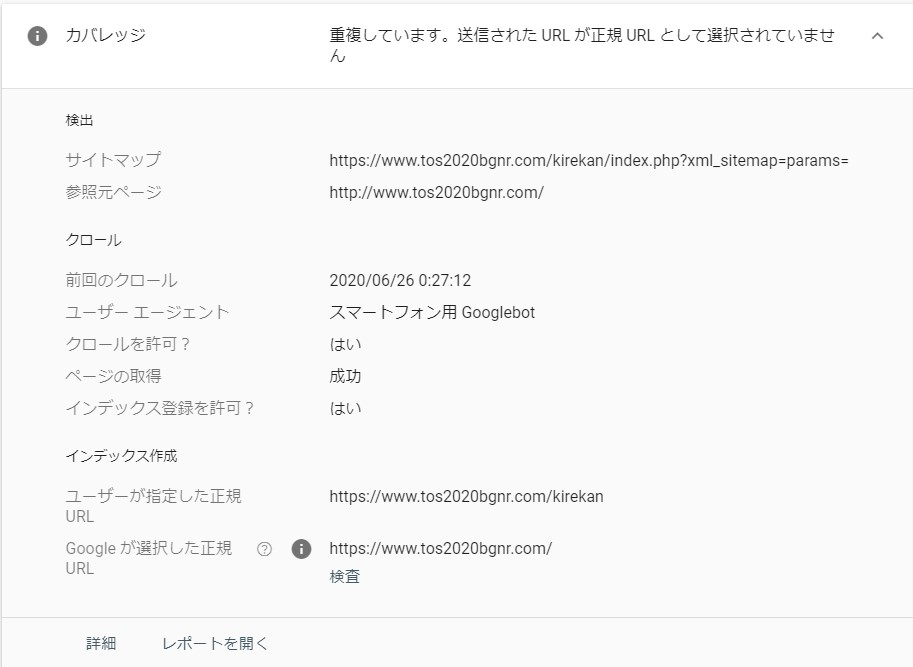This screenshot has height=667, width=913.
Task: Click the ユーザーが指定した正規 URL label
Action: click(153, 506)
